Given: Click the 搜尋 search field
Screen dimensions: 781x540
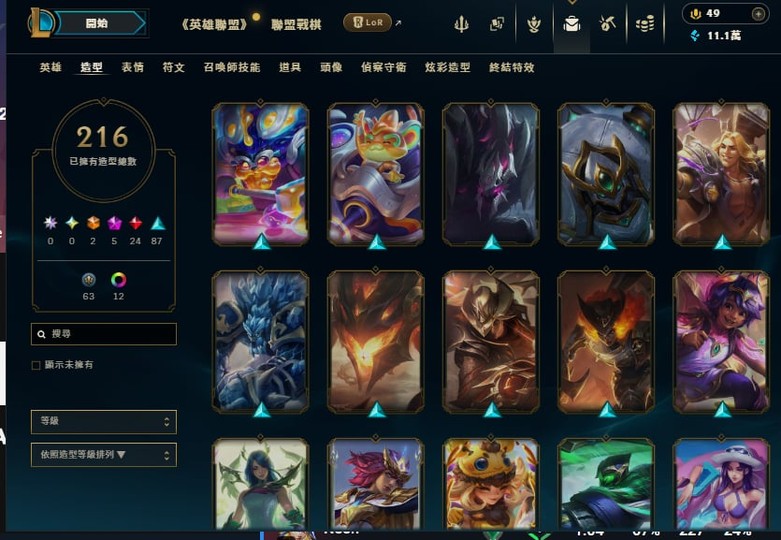Looking at the screenshot, I should tap(104, 334).
